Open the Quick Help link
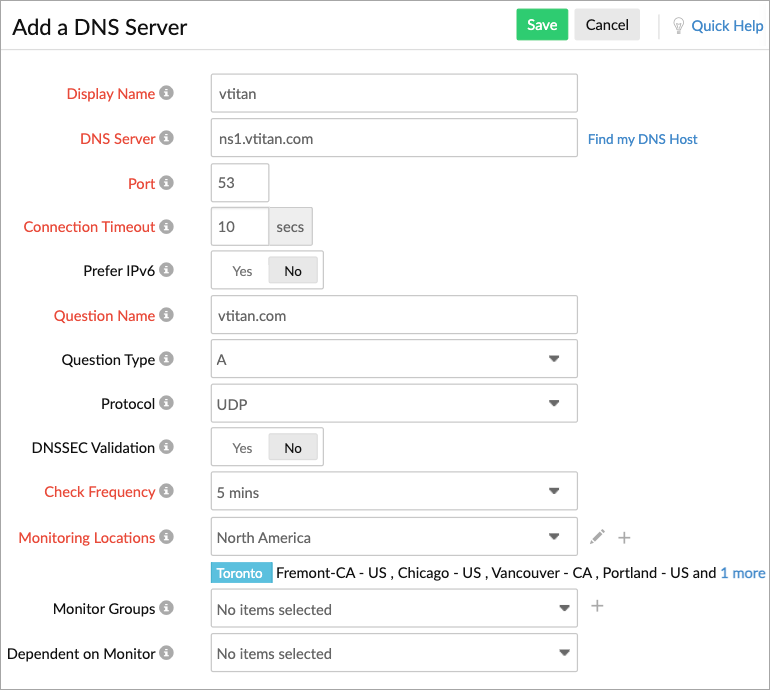The width and height of the screenshot is (770, 690). pyautogui.click(x=727, y=26)
